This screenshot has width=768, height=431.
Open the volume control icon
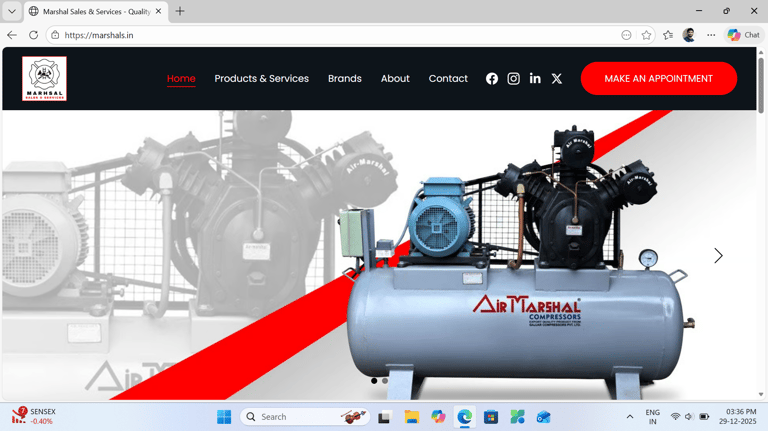pos(689,417)
